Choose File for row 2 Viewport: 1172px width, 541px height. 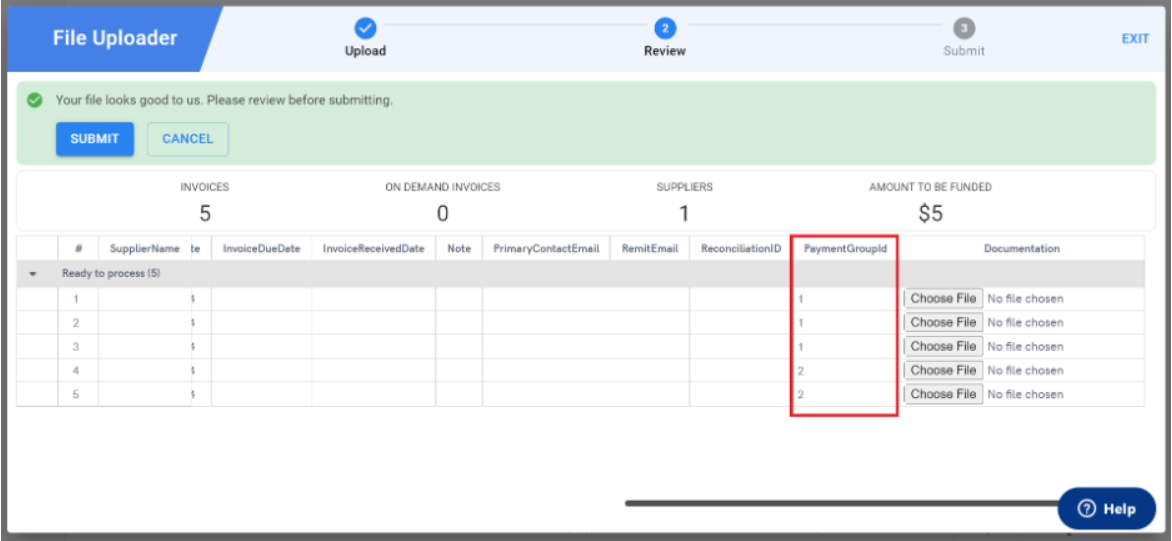pos(943,322)
